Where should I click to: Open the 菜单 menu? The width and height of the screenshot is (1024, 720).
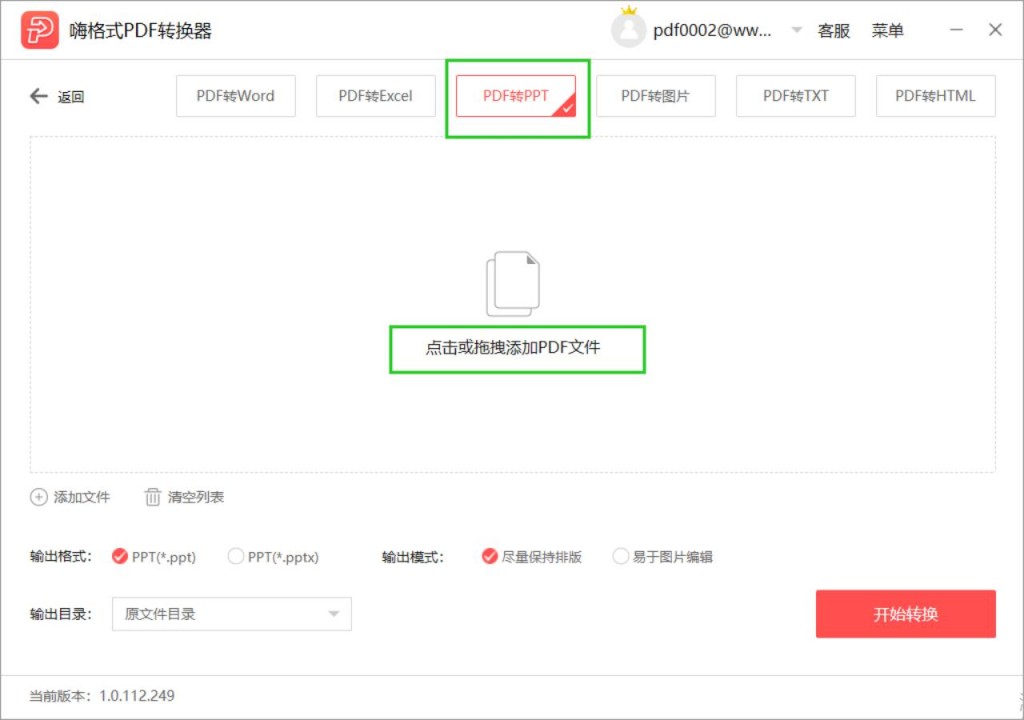[888, 31]
